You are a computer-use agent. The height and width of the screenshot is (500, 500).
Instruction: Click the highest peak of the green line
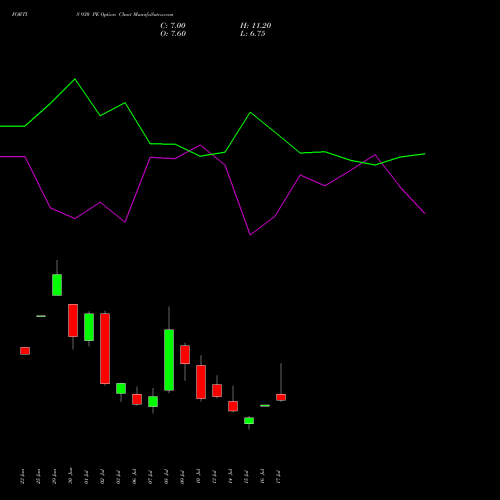[75, 79]
